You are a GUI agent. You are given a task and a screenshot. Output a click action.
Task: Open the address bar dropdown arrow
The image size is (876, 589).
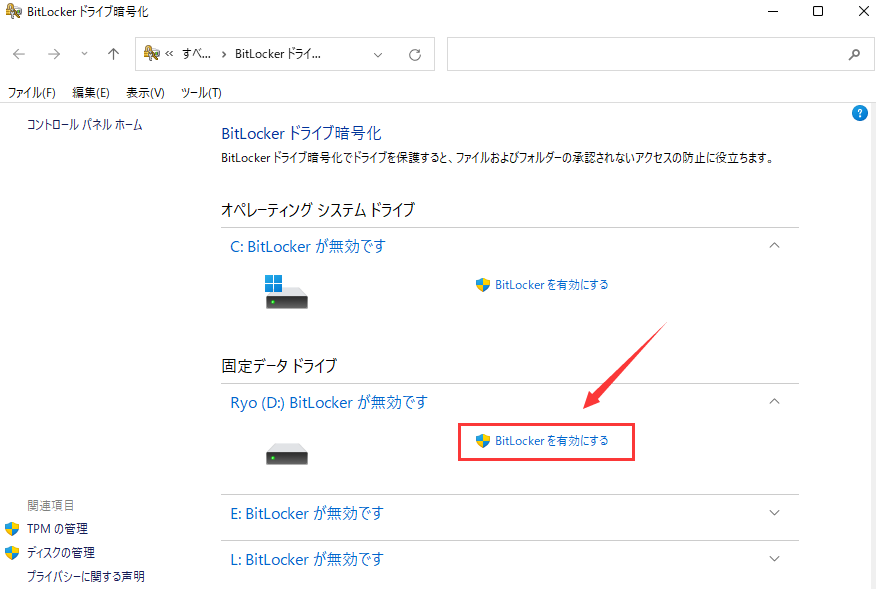377,54
